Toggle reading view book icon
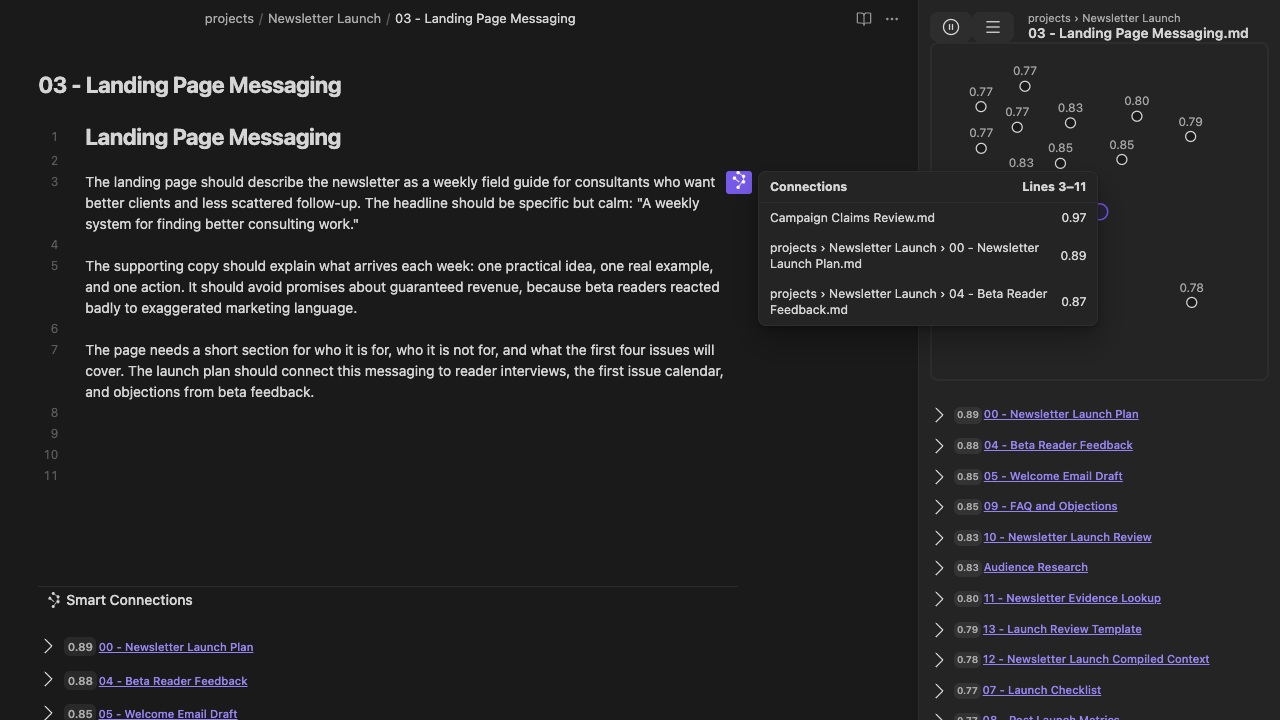Image resolution: width=1280 pixels, height=720 pixels. [x=864, y=19]
